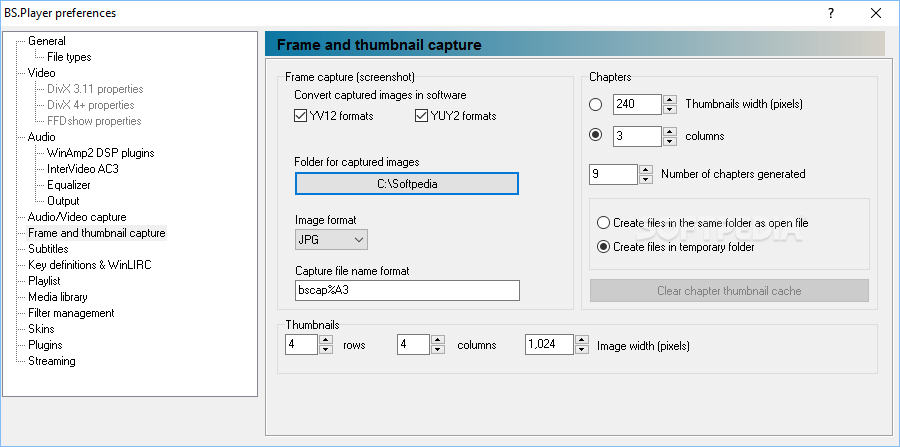This screenshot has height=447, width=900.
Task: Open audio Output settings
Action: pyautogui.click(x=63, y=201)
